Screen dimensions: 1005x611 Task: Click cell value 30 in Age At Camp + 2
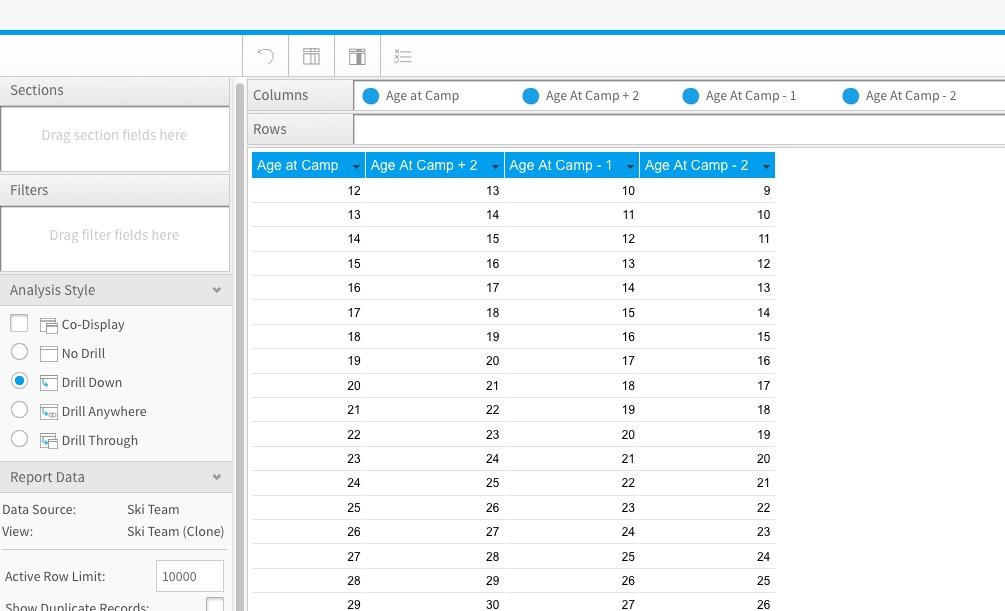click(492, 605)
